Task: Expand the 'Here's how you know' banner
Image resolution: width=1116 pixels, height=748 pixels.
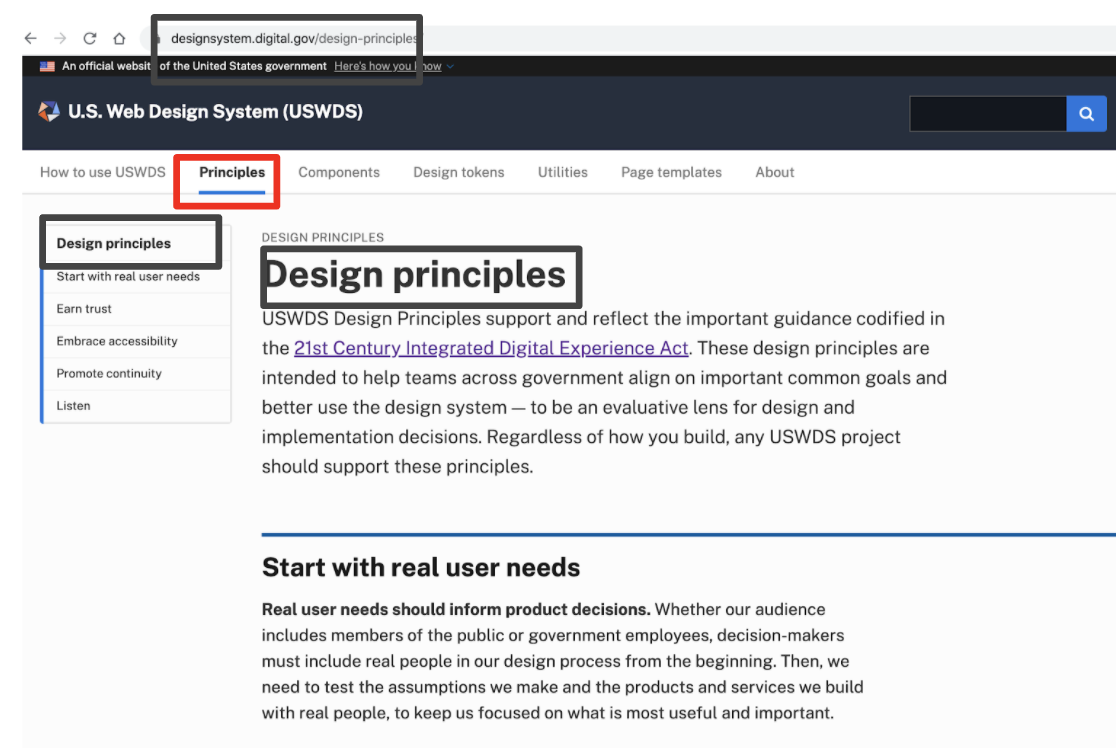Action: pos(394,66)
